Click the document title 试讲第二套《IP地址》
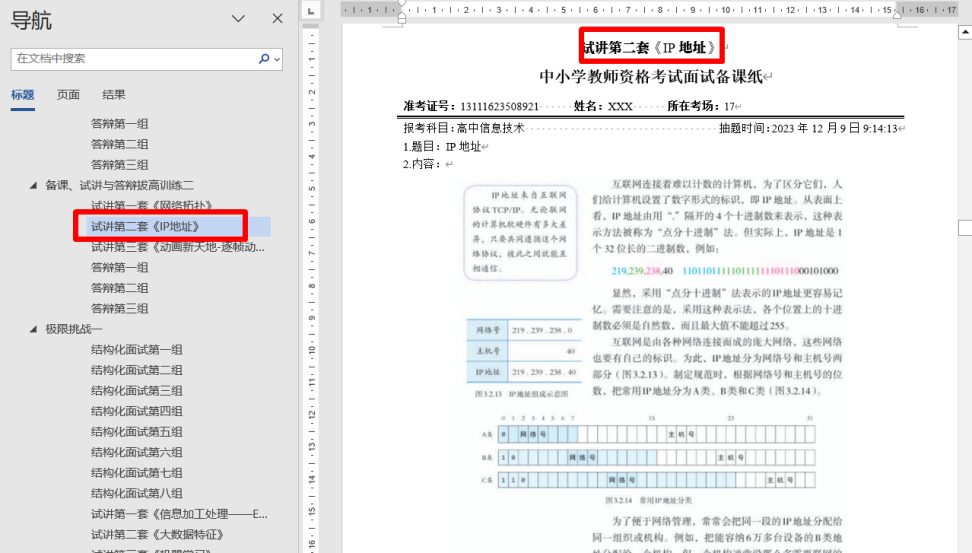 click(x=650, y=48)
